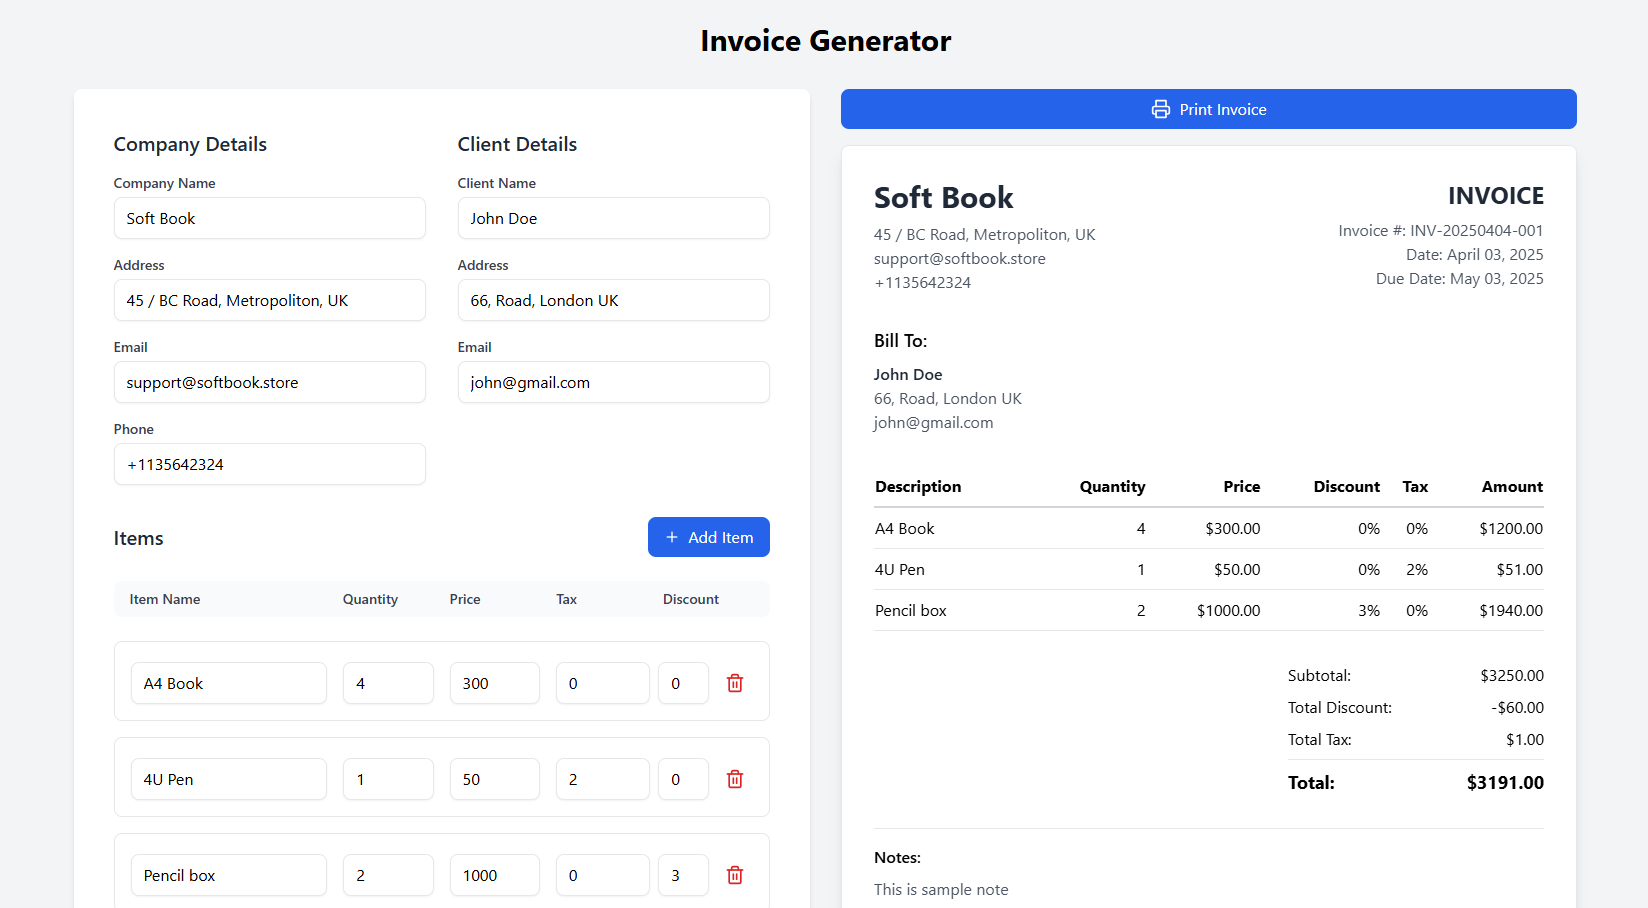1648x908 pixels.
Task: Click the Client Name field containing John Doe
Action: [x=613, y=218]
